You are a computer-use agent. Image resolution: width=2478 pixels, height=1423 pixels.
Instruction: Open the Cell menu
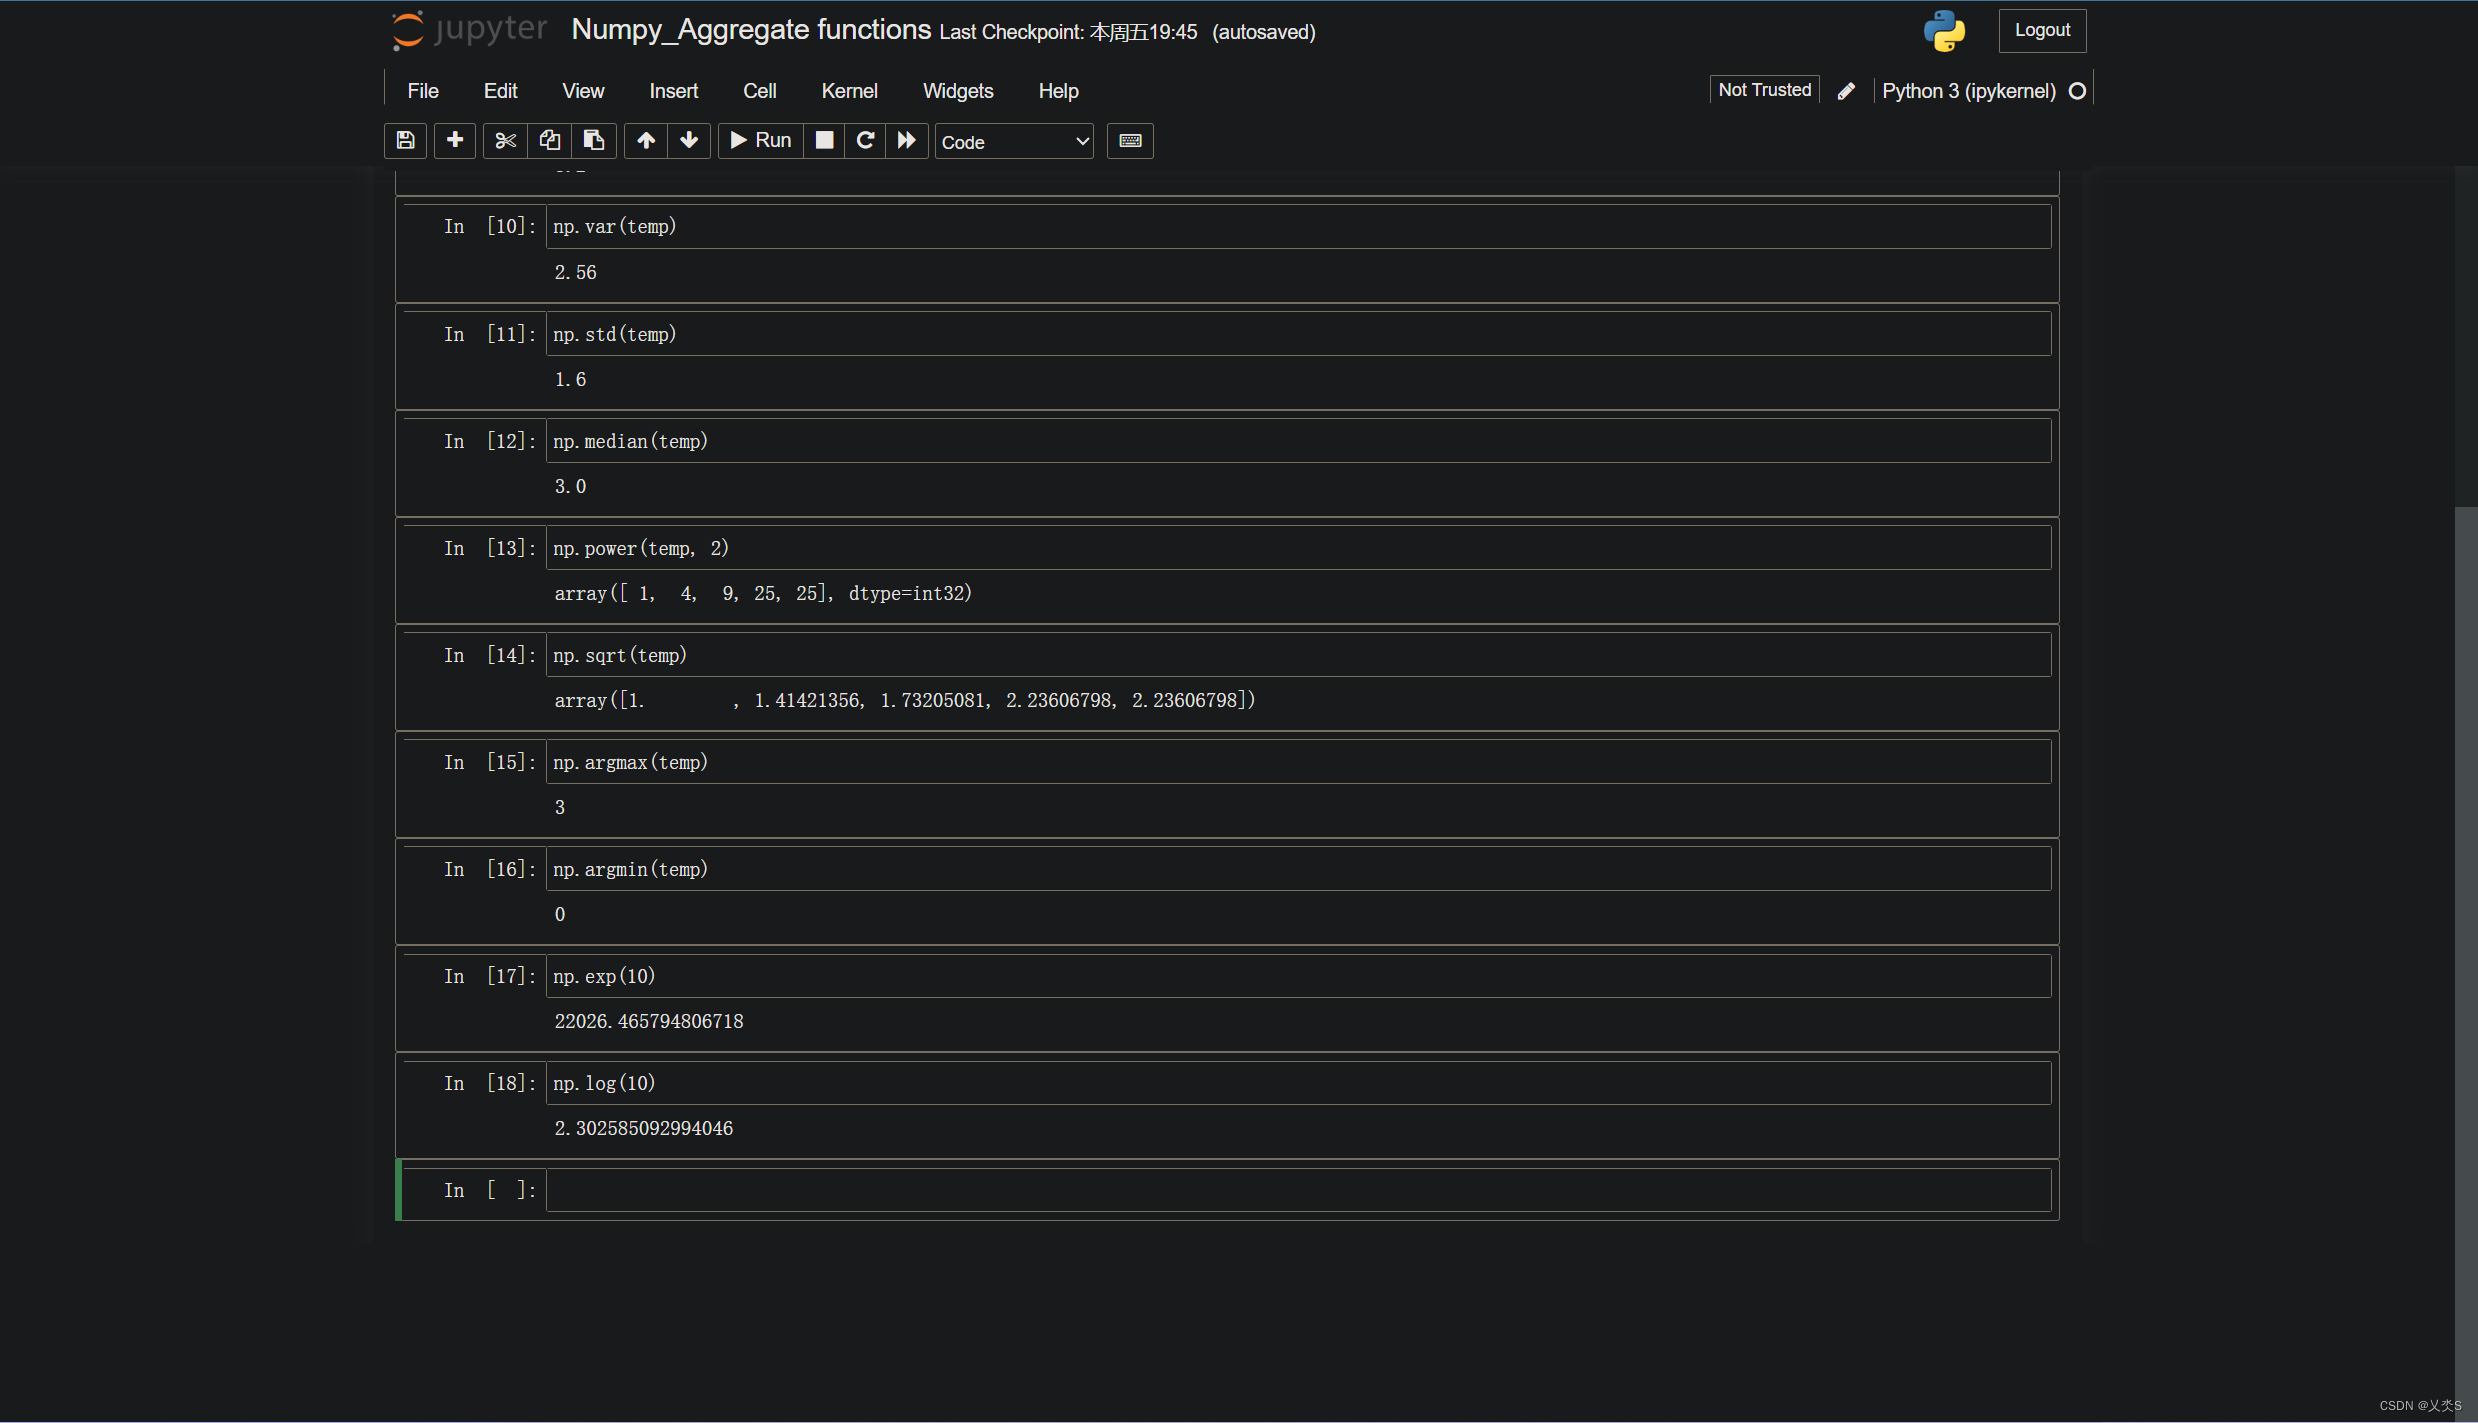point(759,91)
